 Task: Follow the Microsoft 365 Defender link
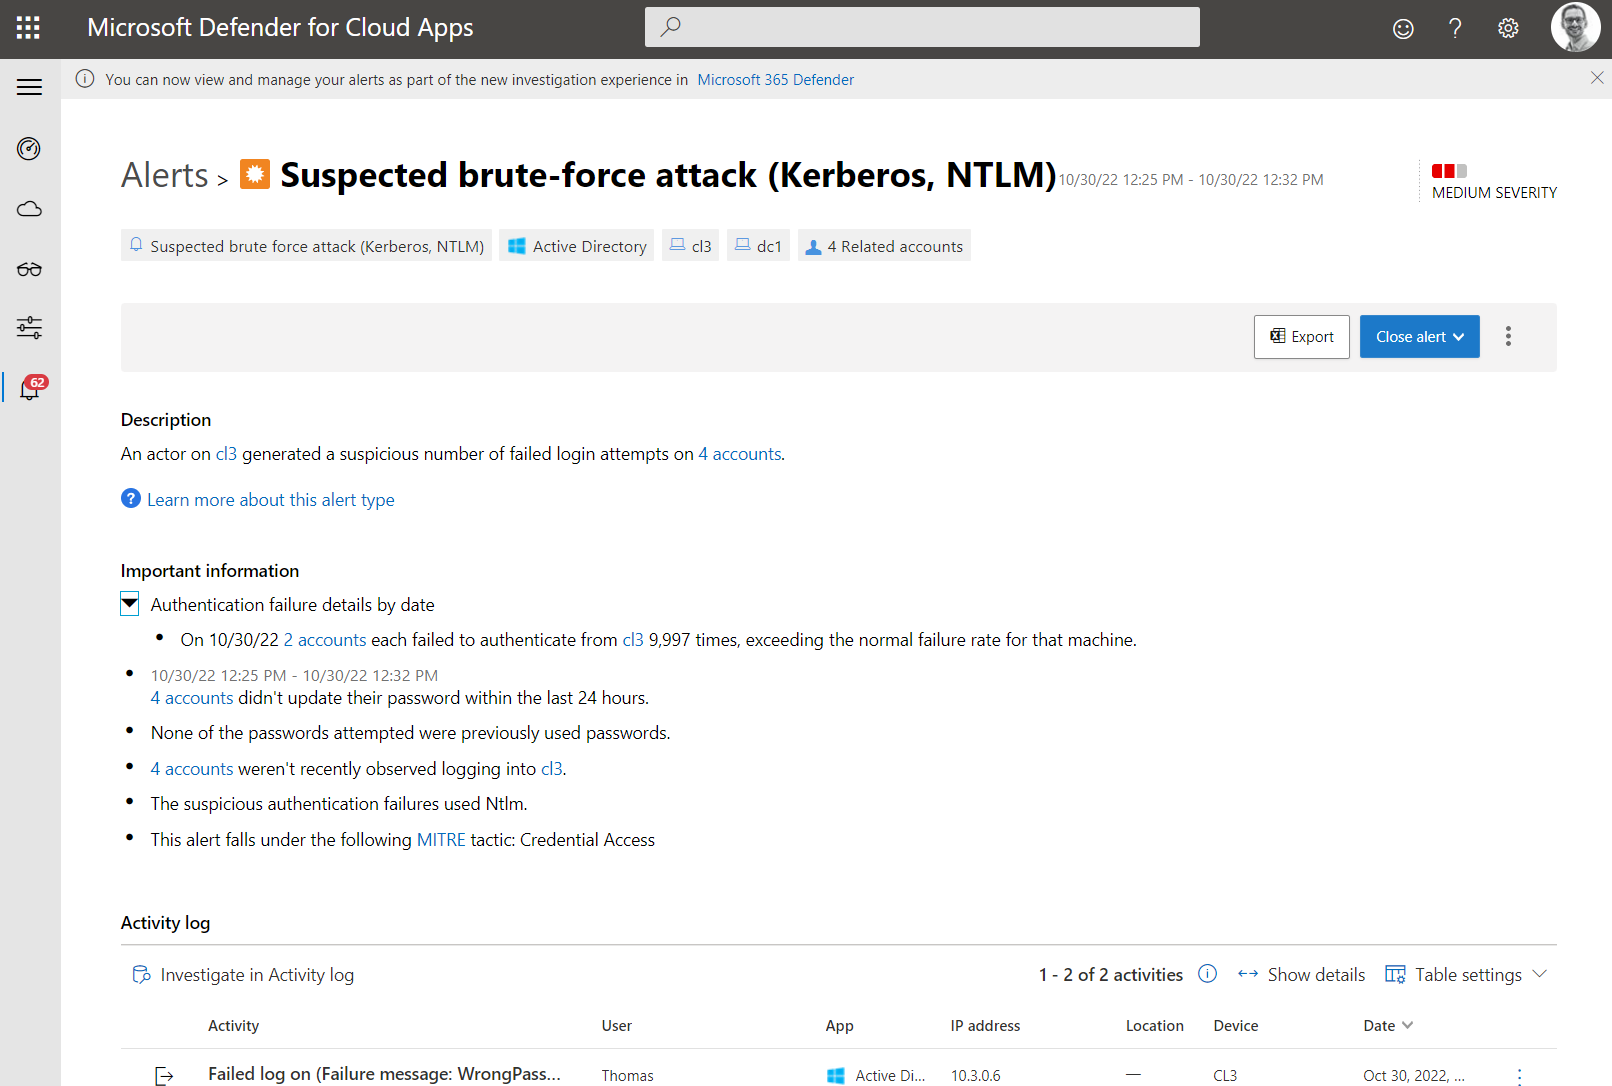[x=776, y=80]
